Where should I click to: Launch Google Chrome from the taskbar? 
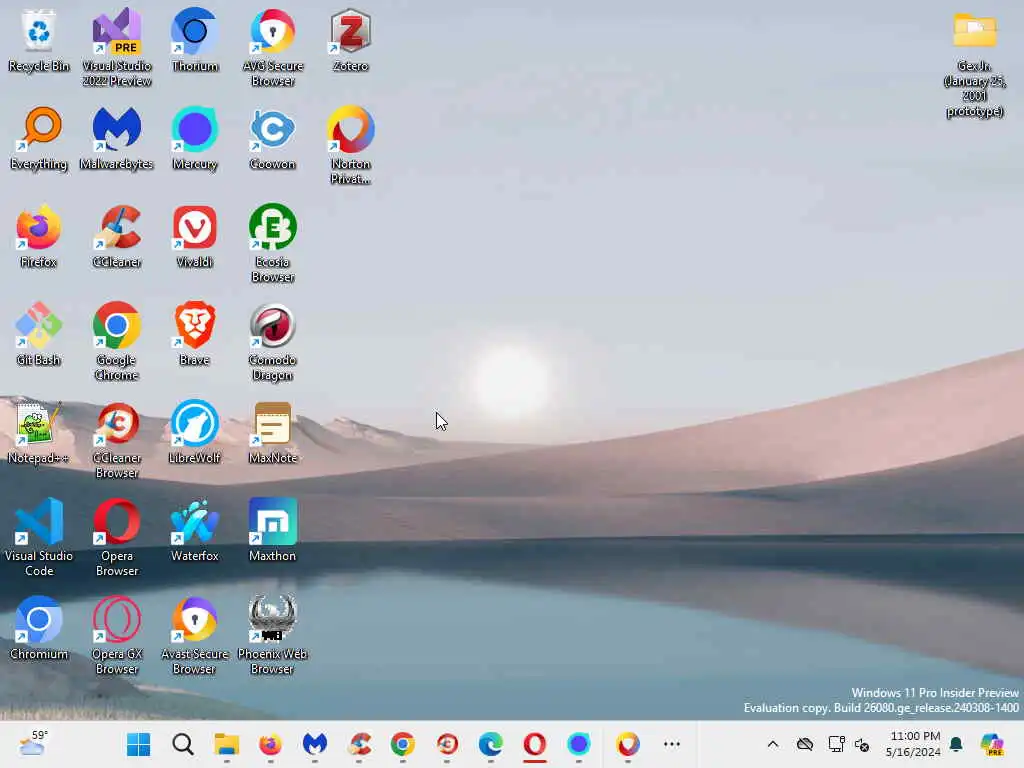point(403,744)
